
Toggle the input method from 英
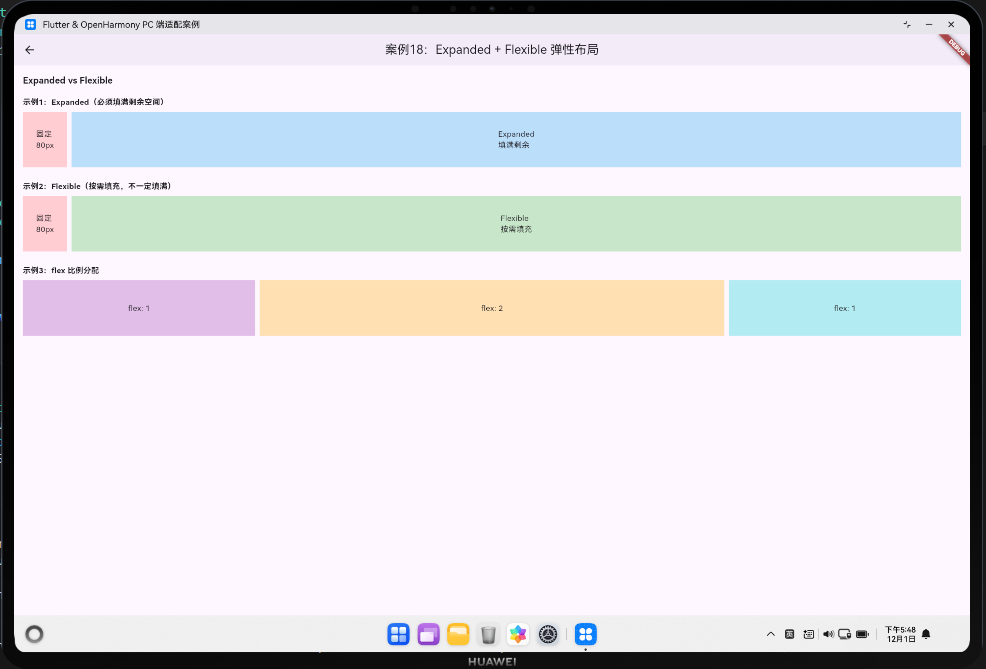tap(789, 634)
